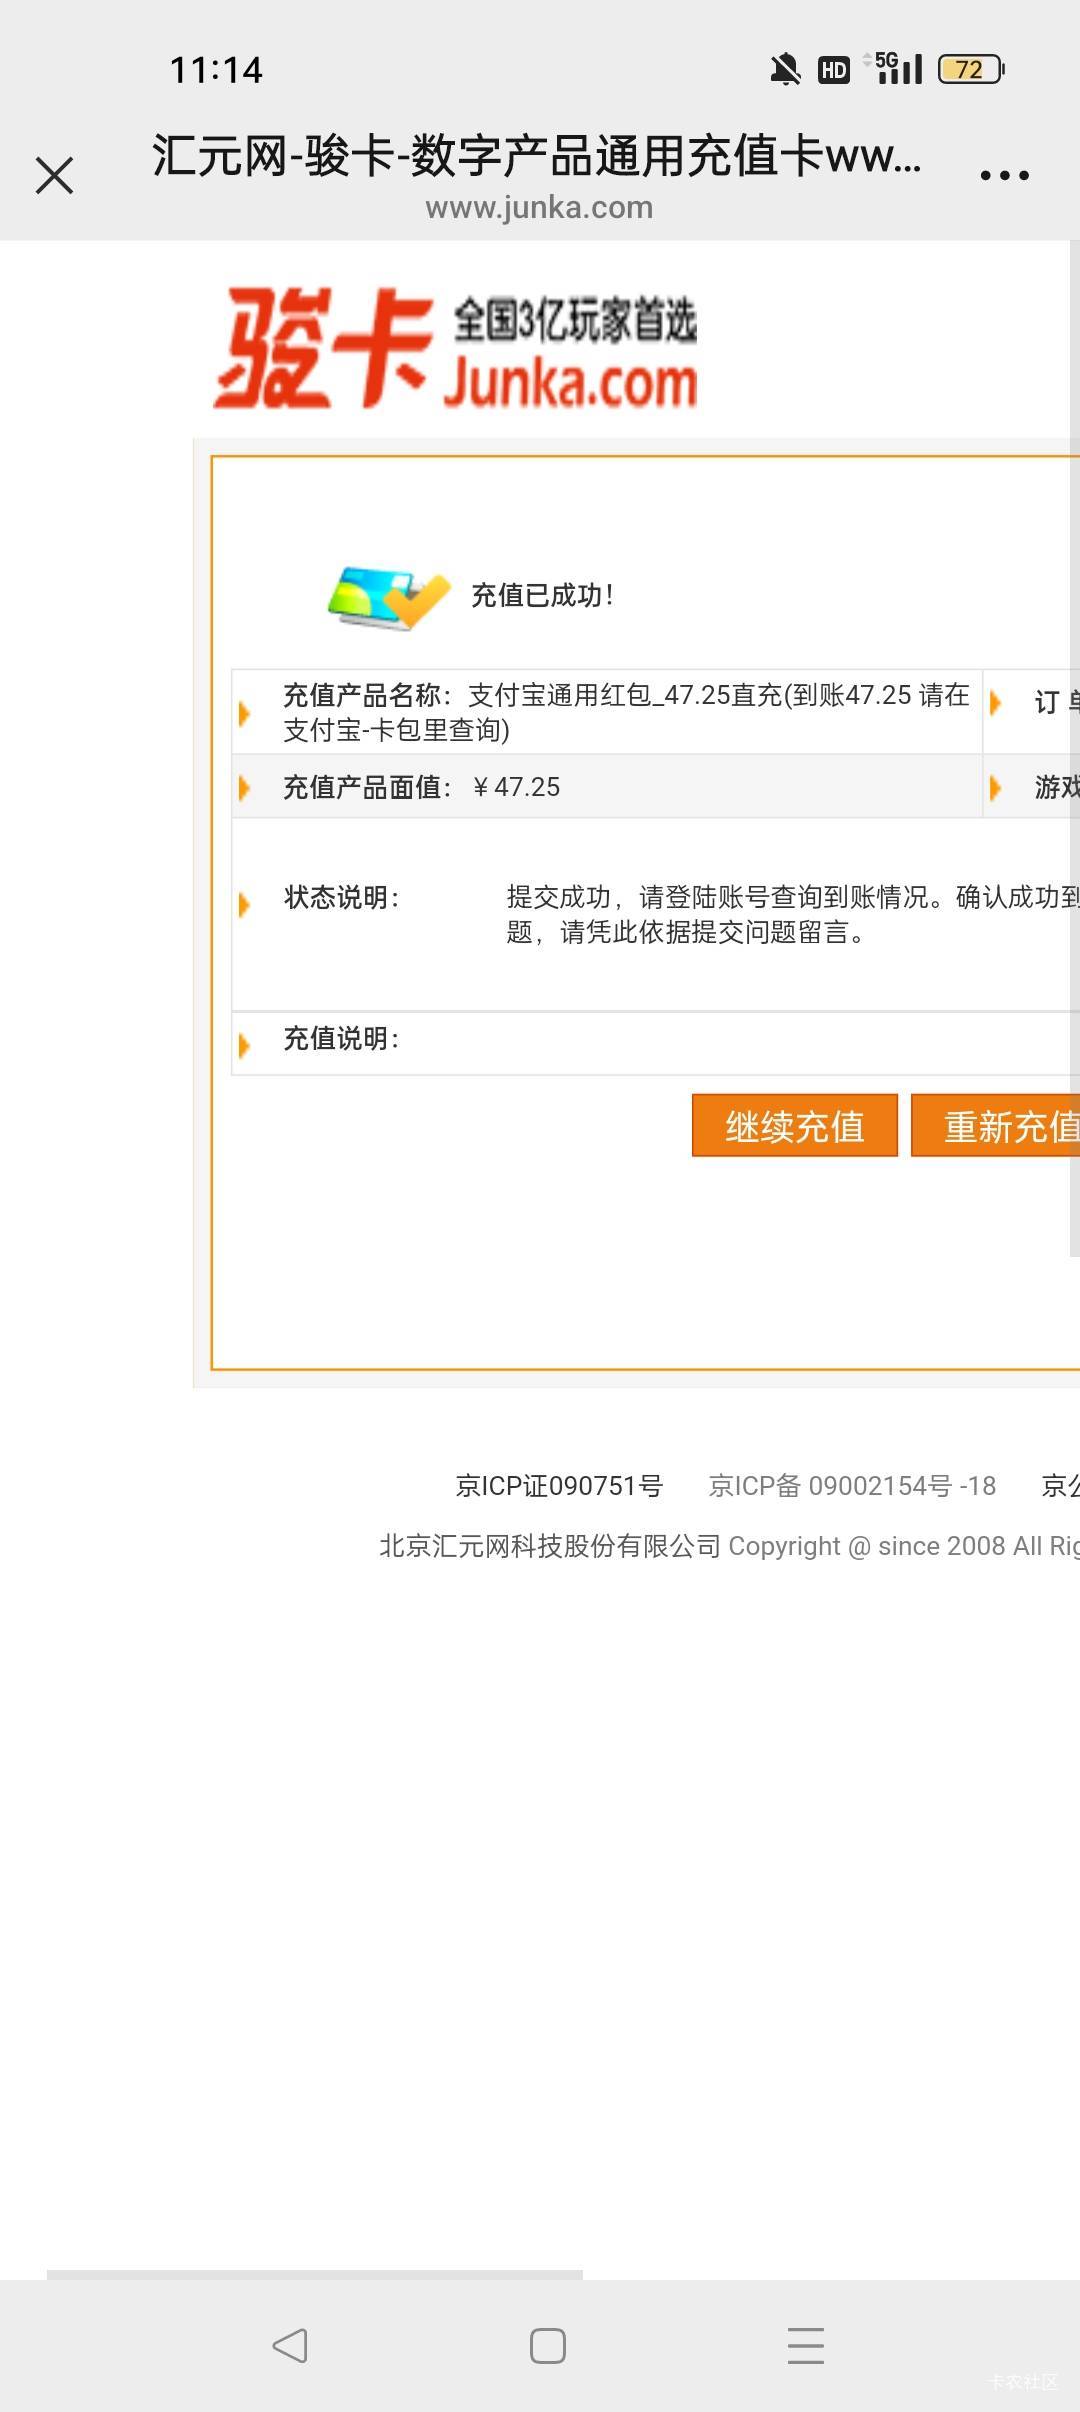This screenshot has width=1080, height=2412.
Task: Tap the recharge success card icon
Action: (389, 597)
